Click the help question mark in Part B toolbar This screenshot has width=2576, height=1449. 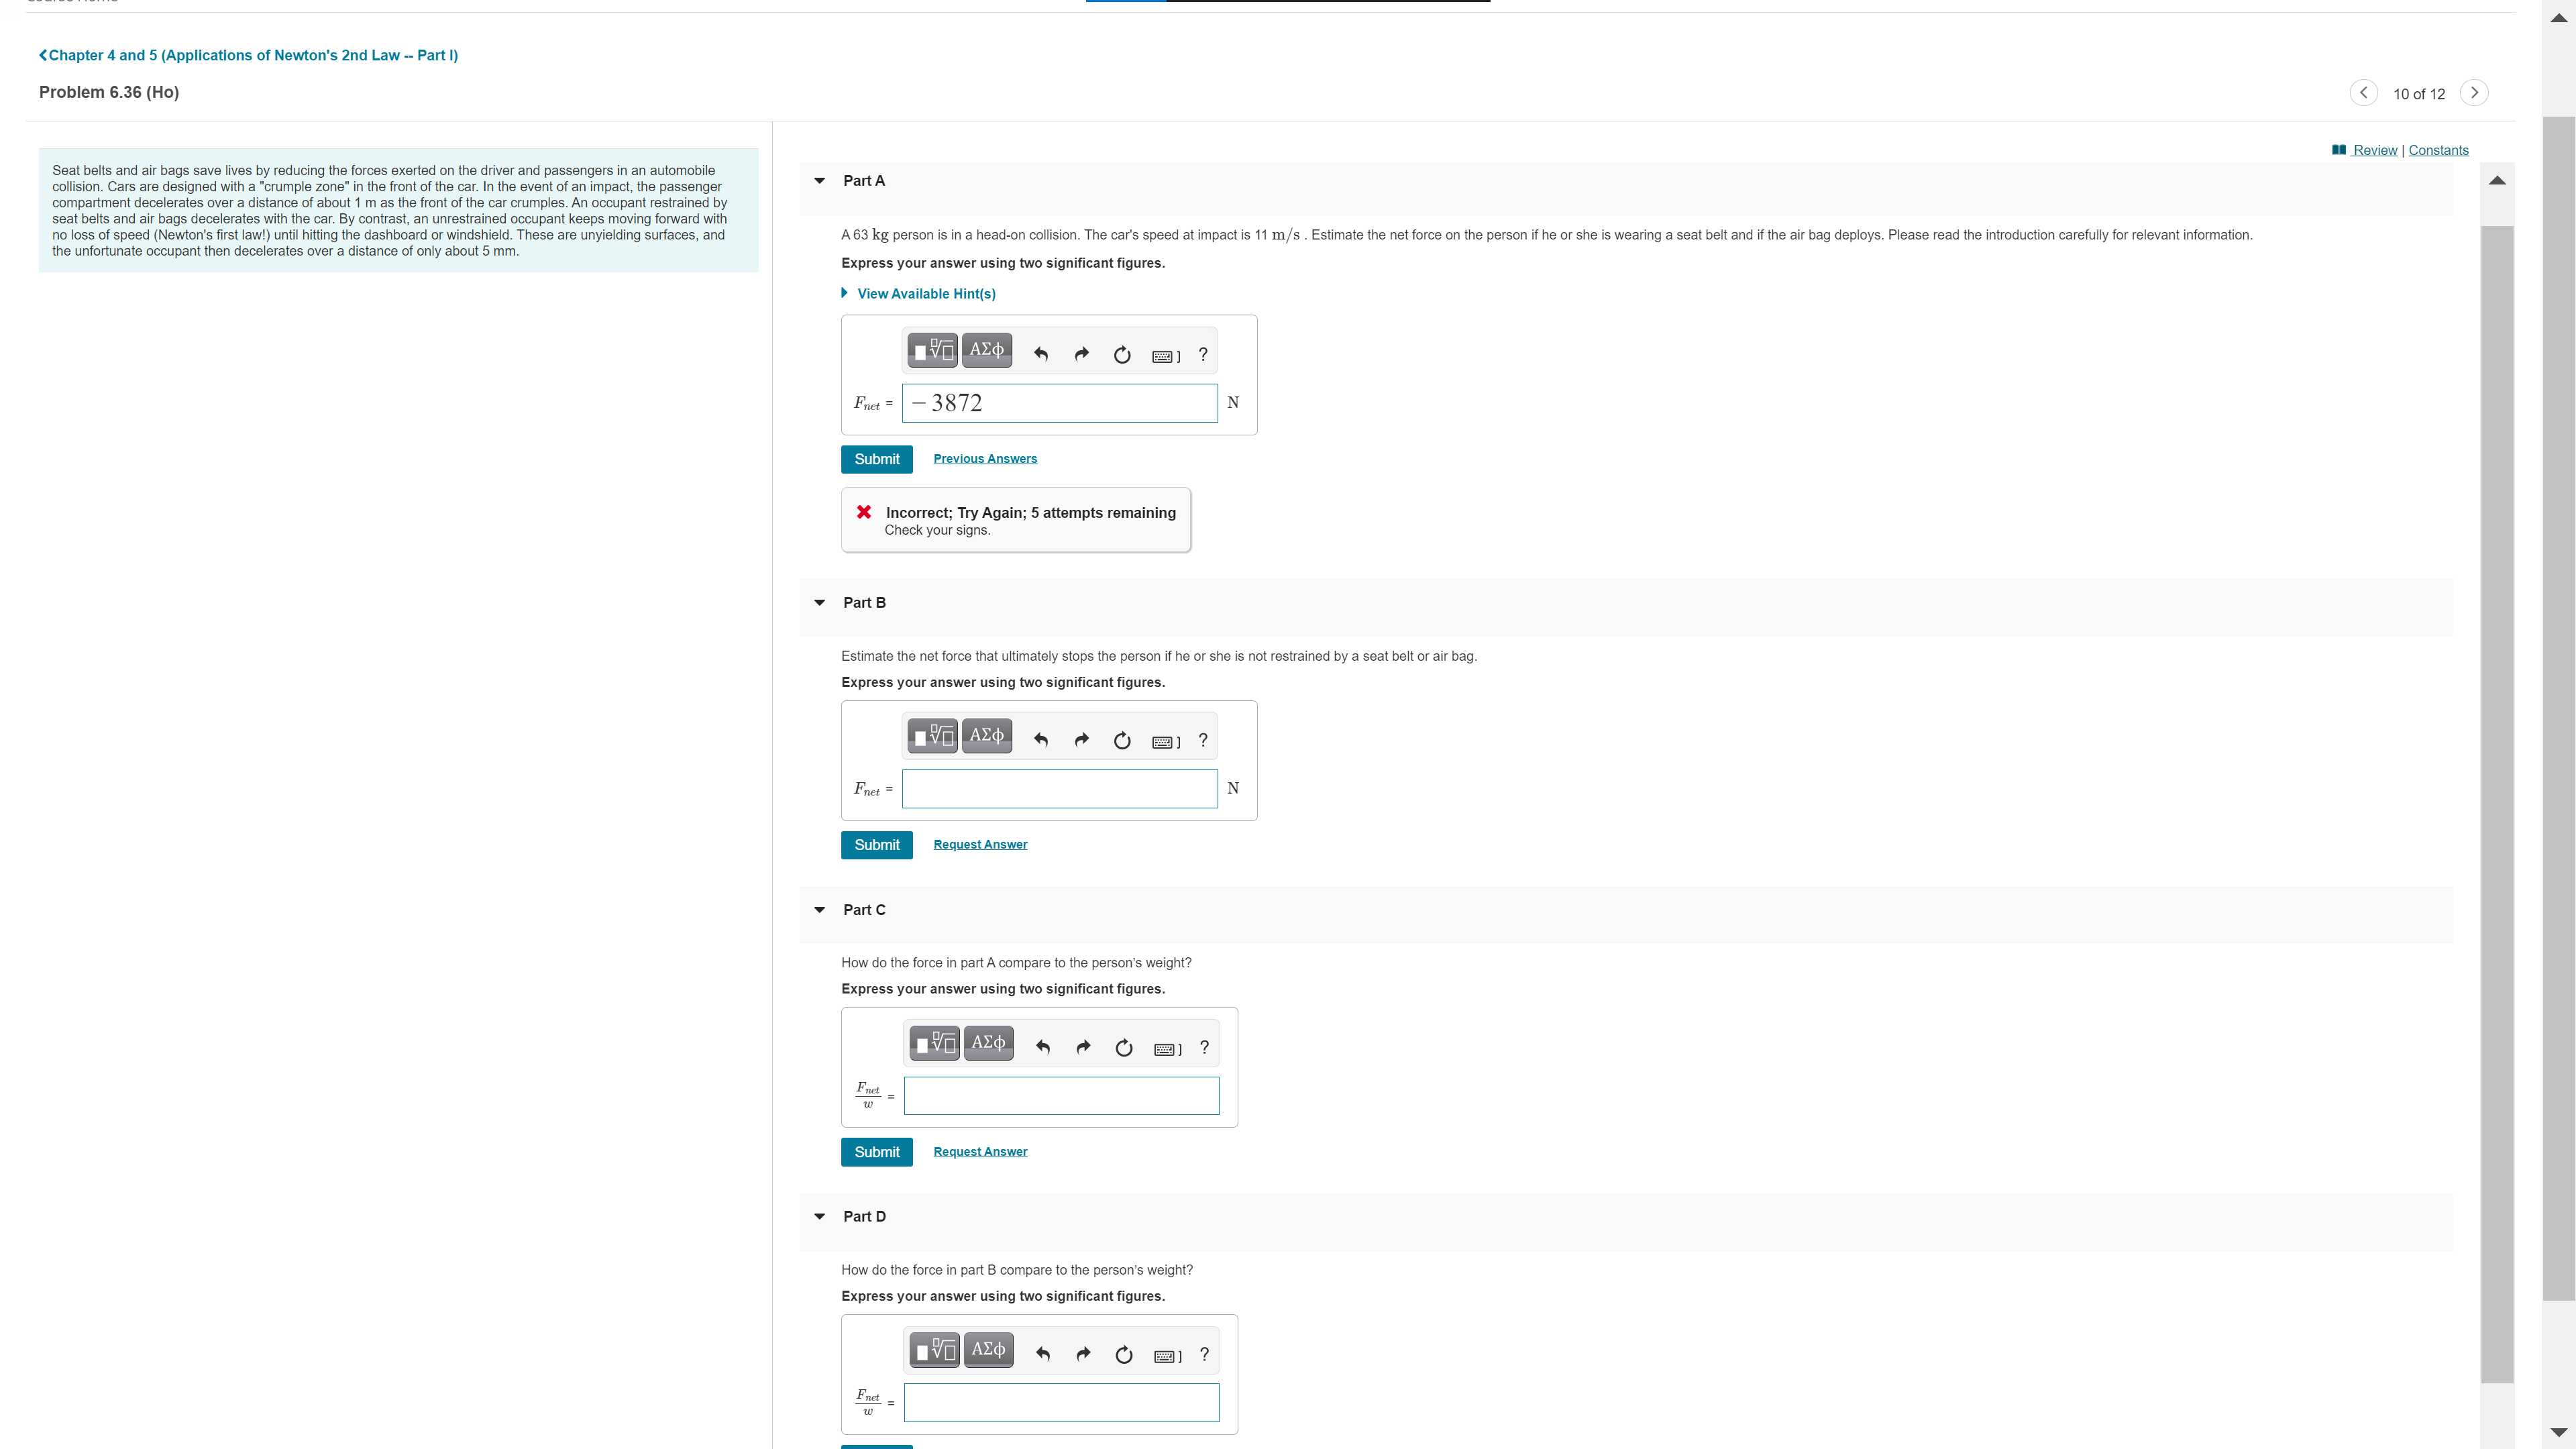click(x=1203, y=740)
